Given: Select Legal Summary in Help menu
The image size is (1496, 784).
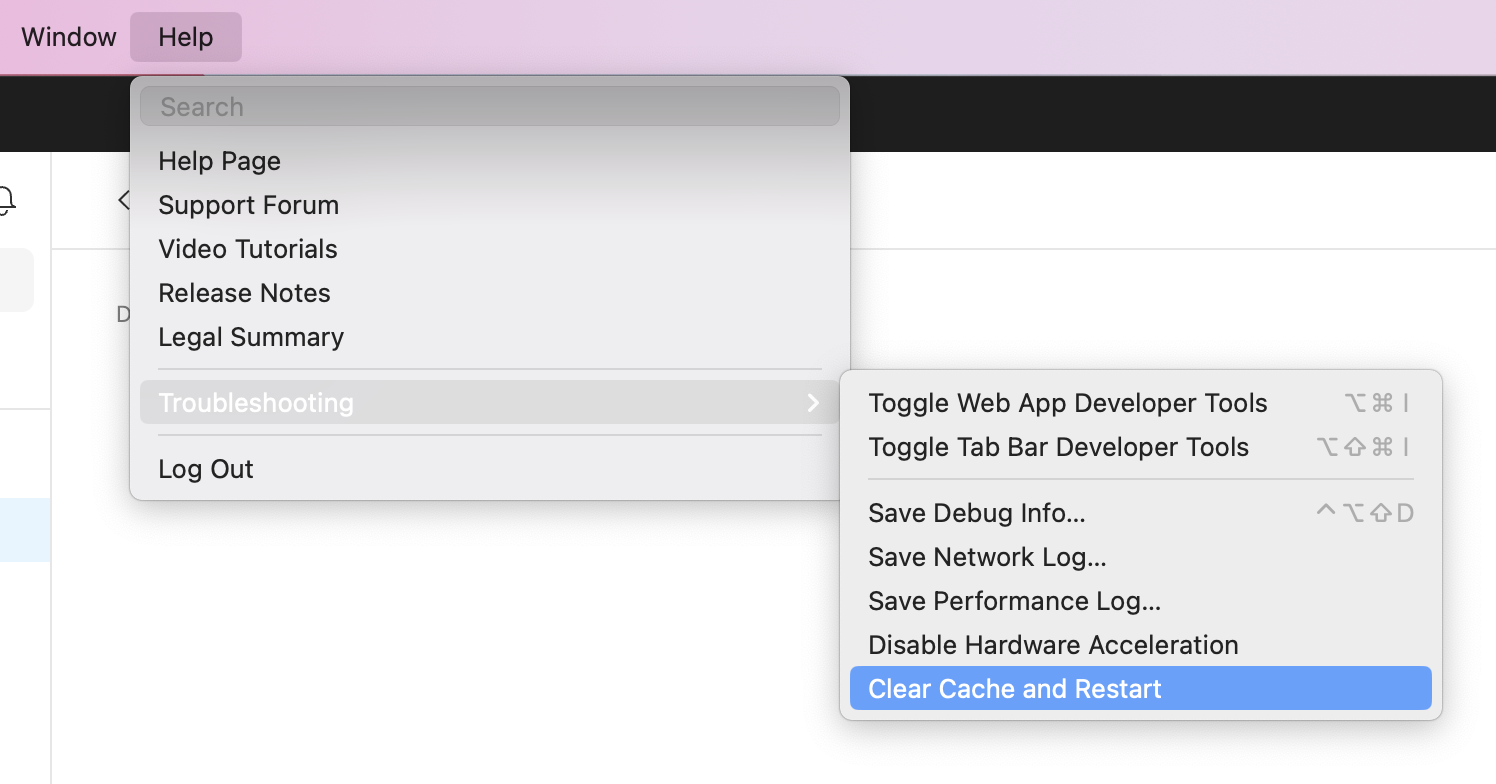Looking at the screenshot, I should [490, 337].
